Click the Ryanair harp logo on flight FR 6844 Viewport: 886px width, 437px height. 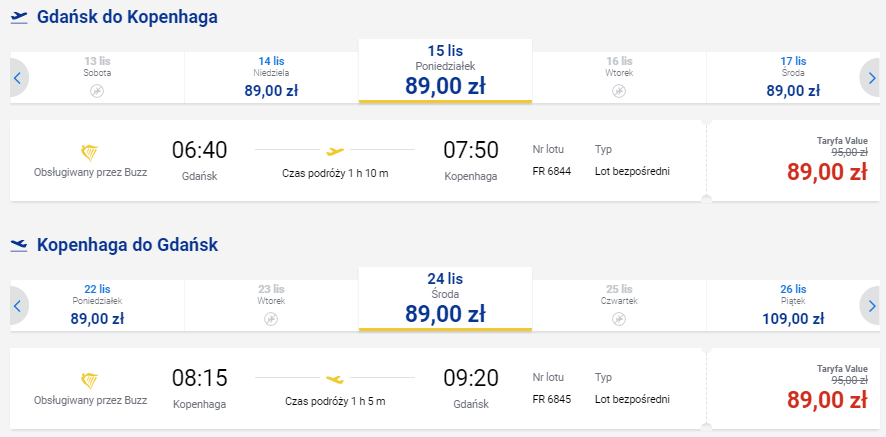point(90,153)
